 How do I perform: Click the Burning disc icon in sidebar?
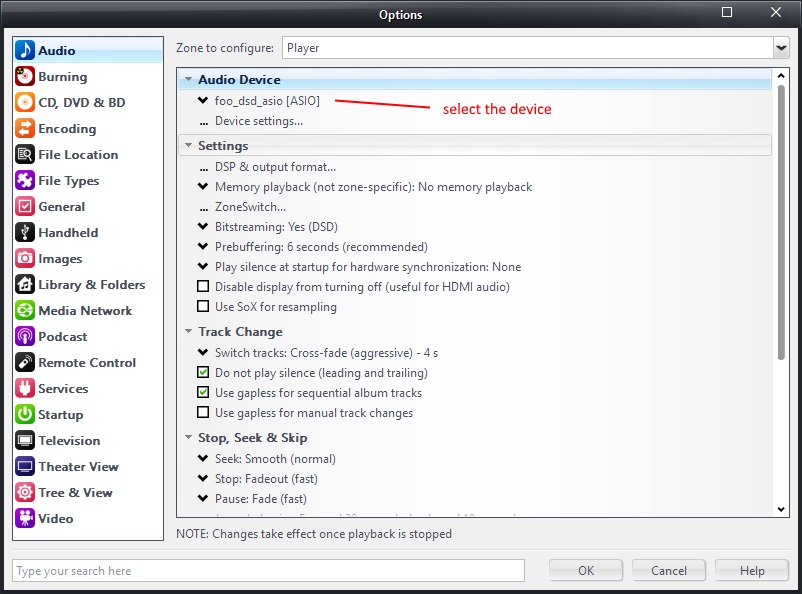pyautogui.click(x=25, y=77)
